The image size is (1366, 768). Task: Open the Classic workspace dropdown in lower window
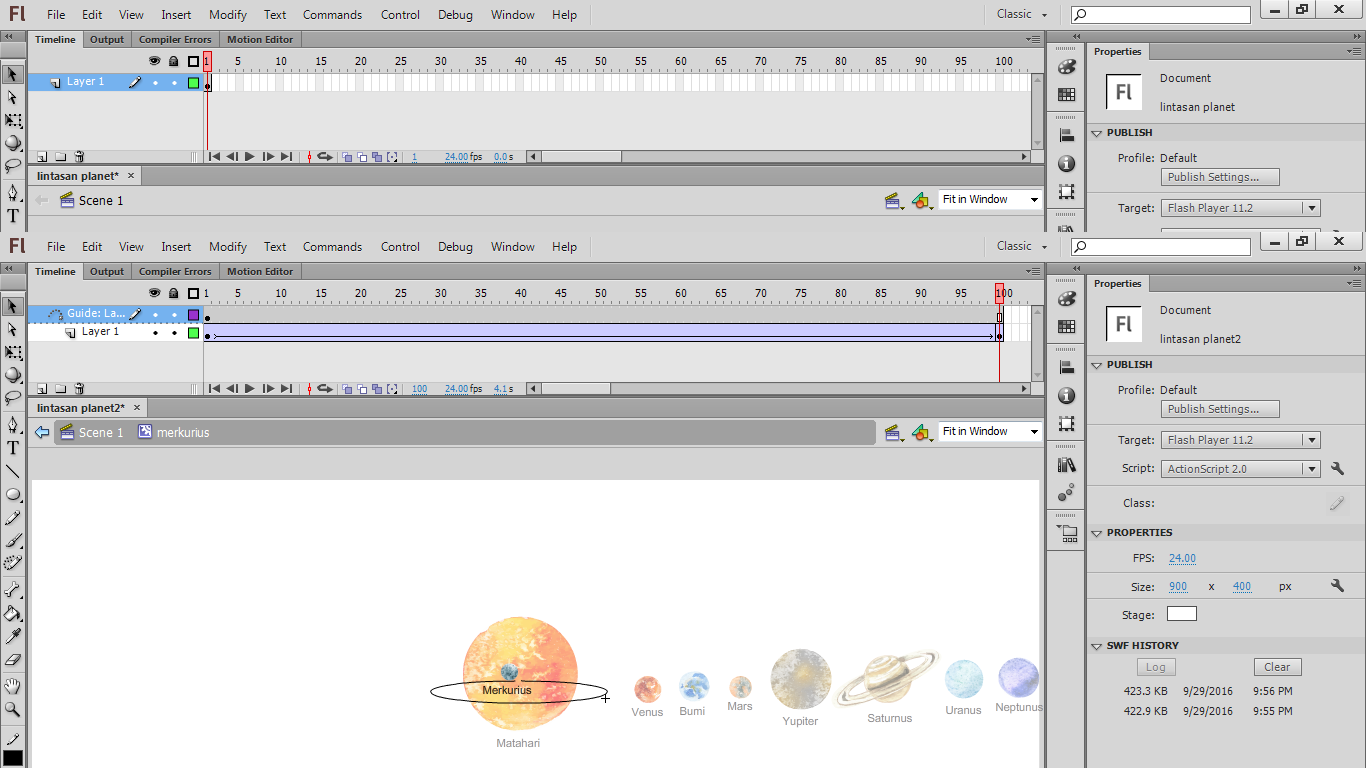(x=1022, y=246)
